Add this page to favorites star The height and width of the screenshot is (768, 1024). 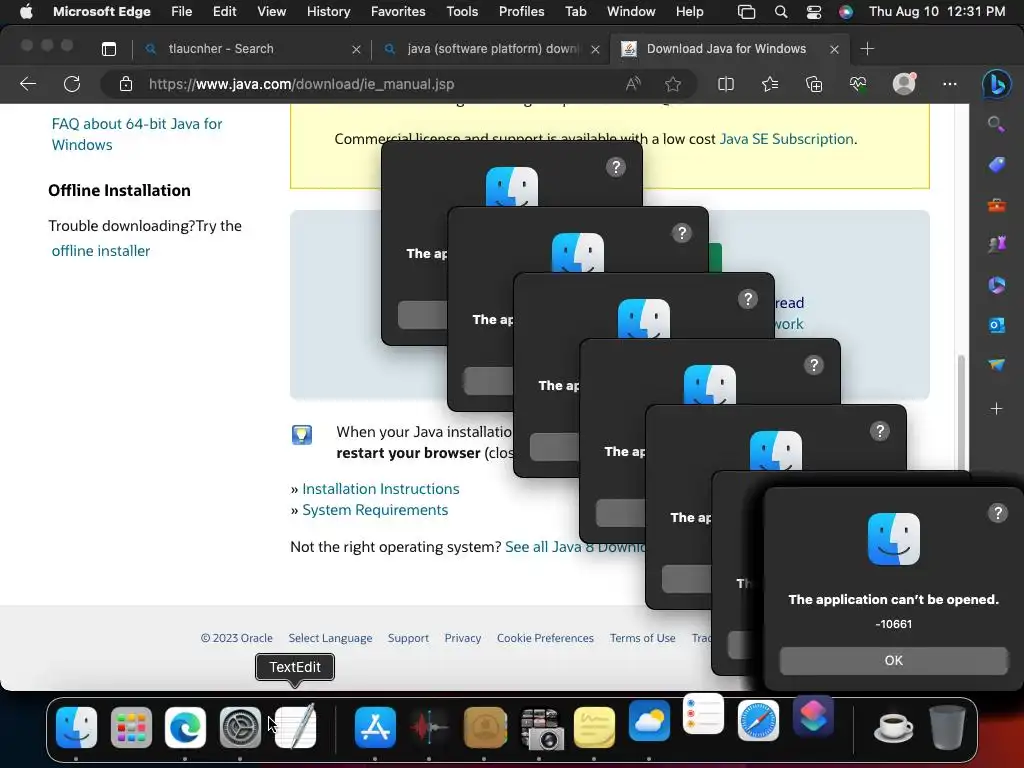(x=673, y=84)
